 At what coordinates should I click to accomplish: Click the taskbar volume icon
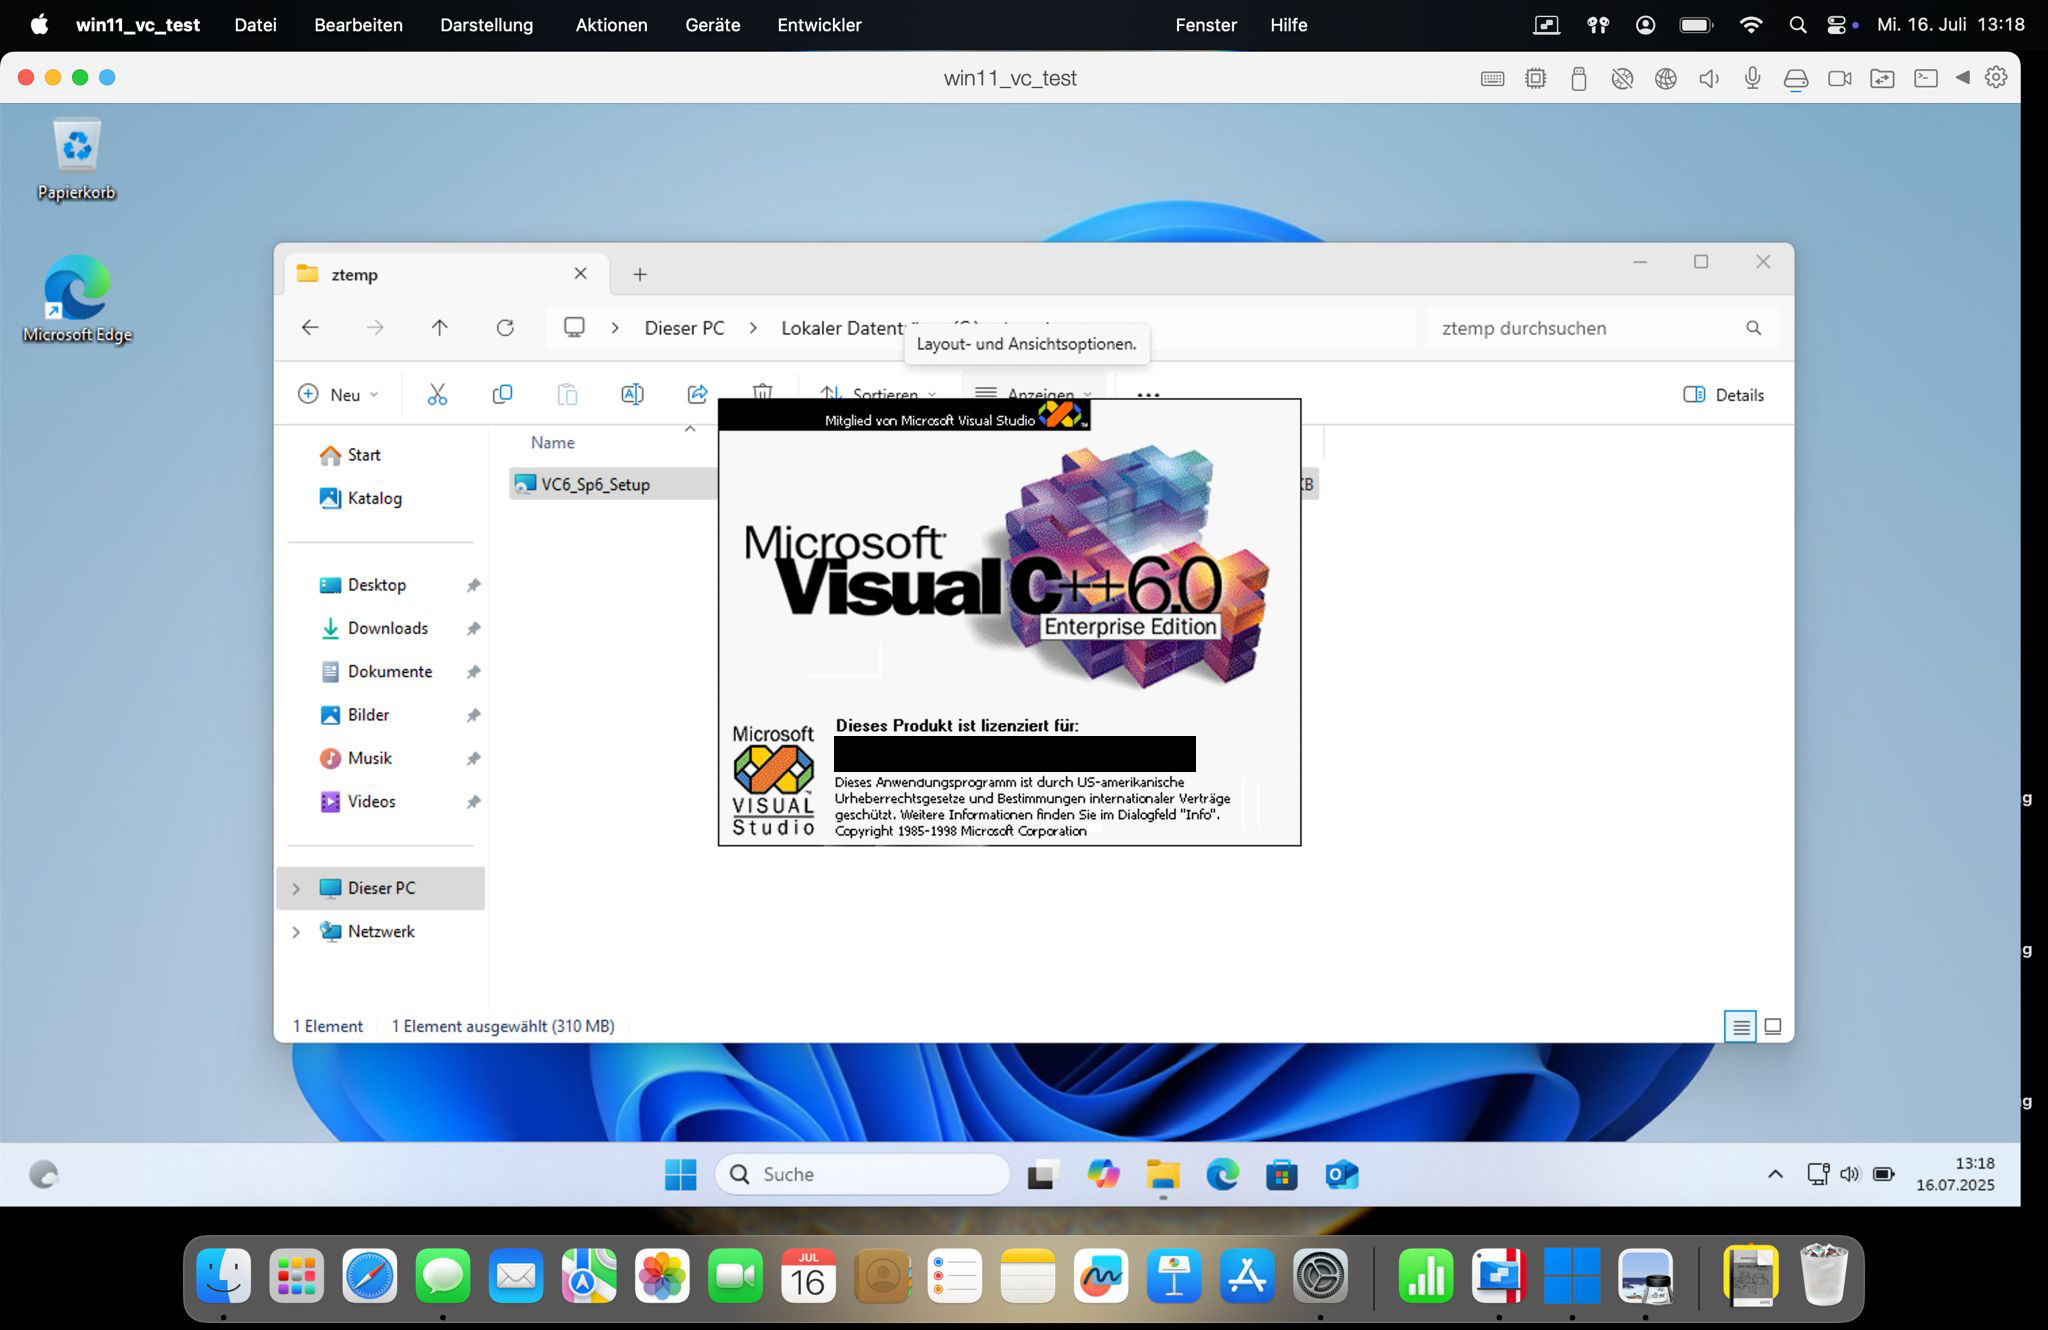click(x=1850, y=1174)
